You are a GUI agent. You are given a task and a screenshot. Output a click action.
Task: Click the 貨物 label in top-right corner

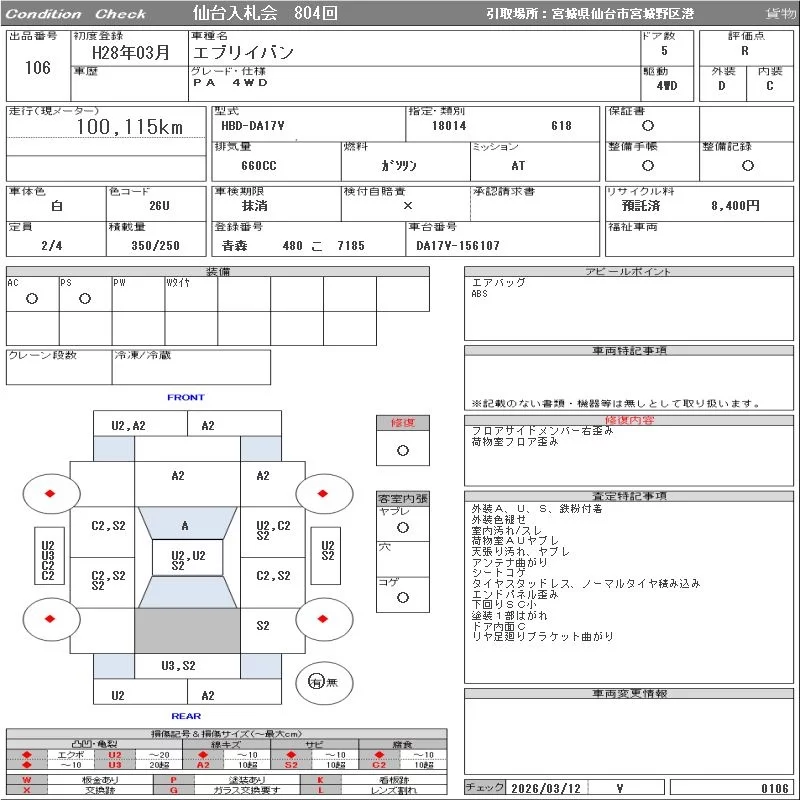pyautogui.click(x=780, y=14)
